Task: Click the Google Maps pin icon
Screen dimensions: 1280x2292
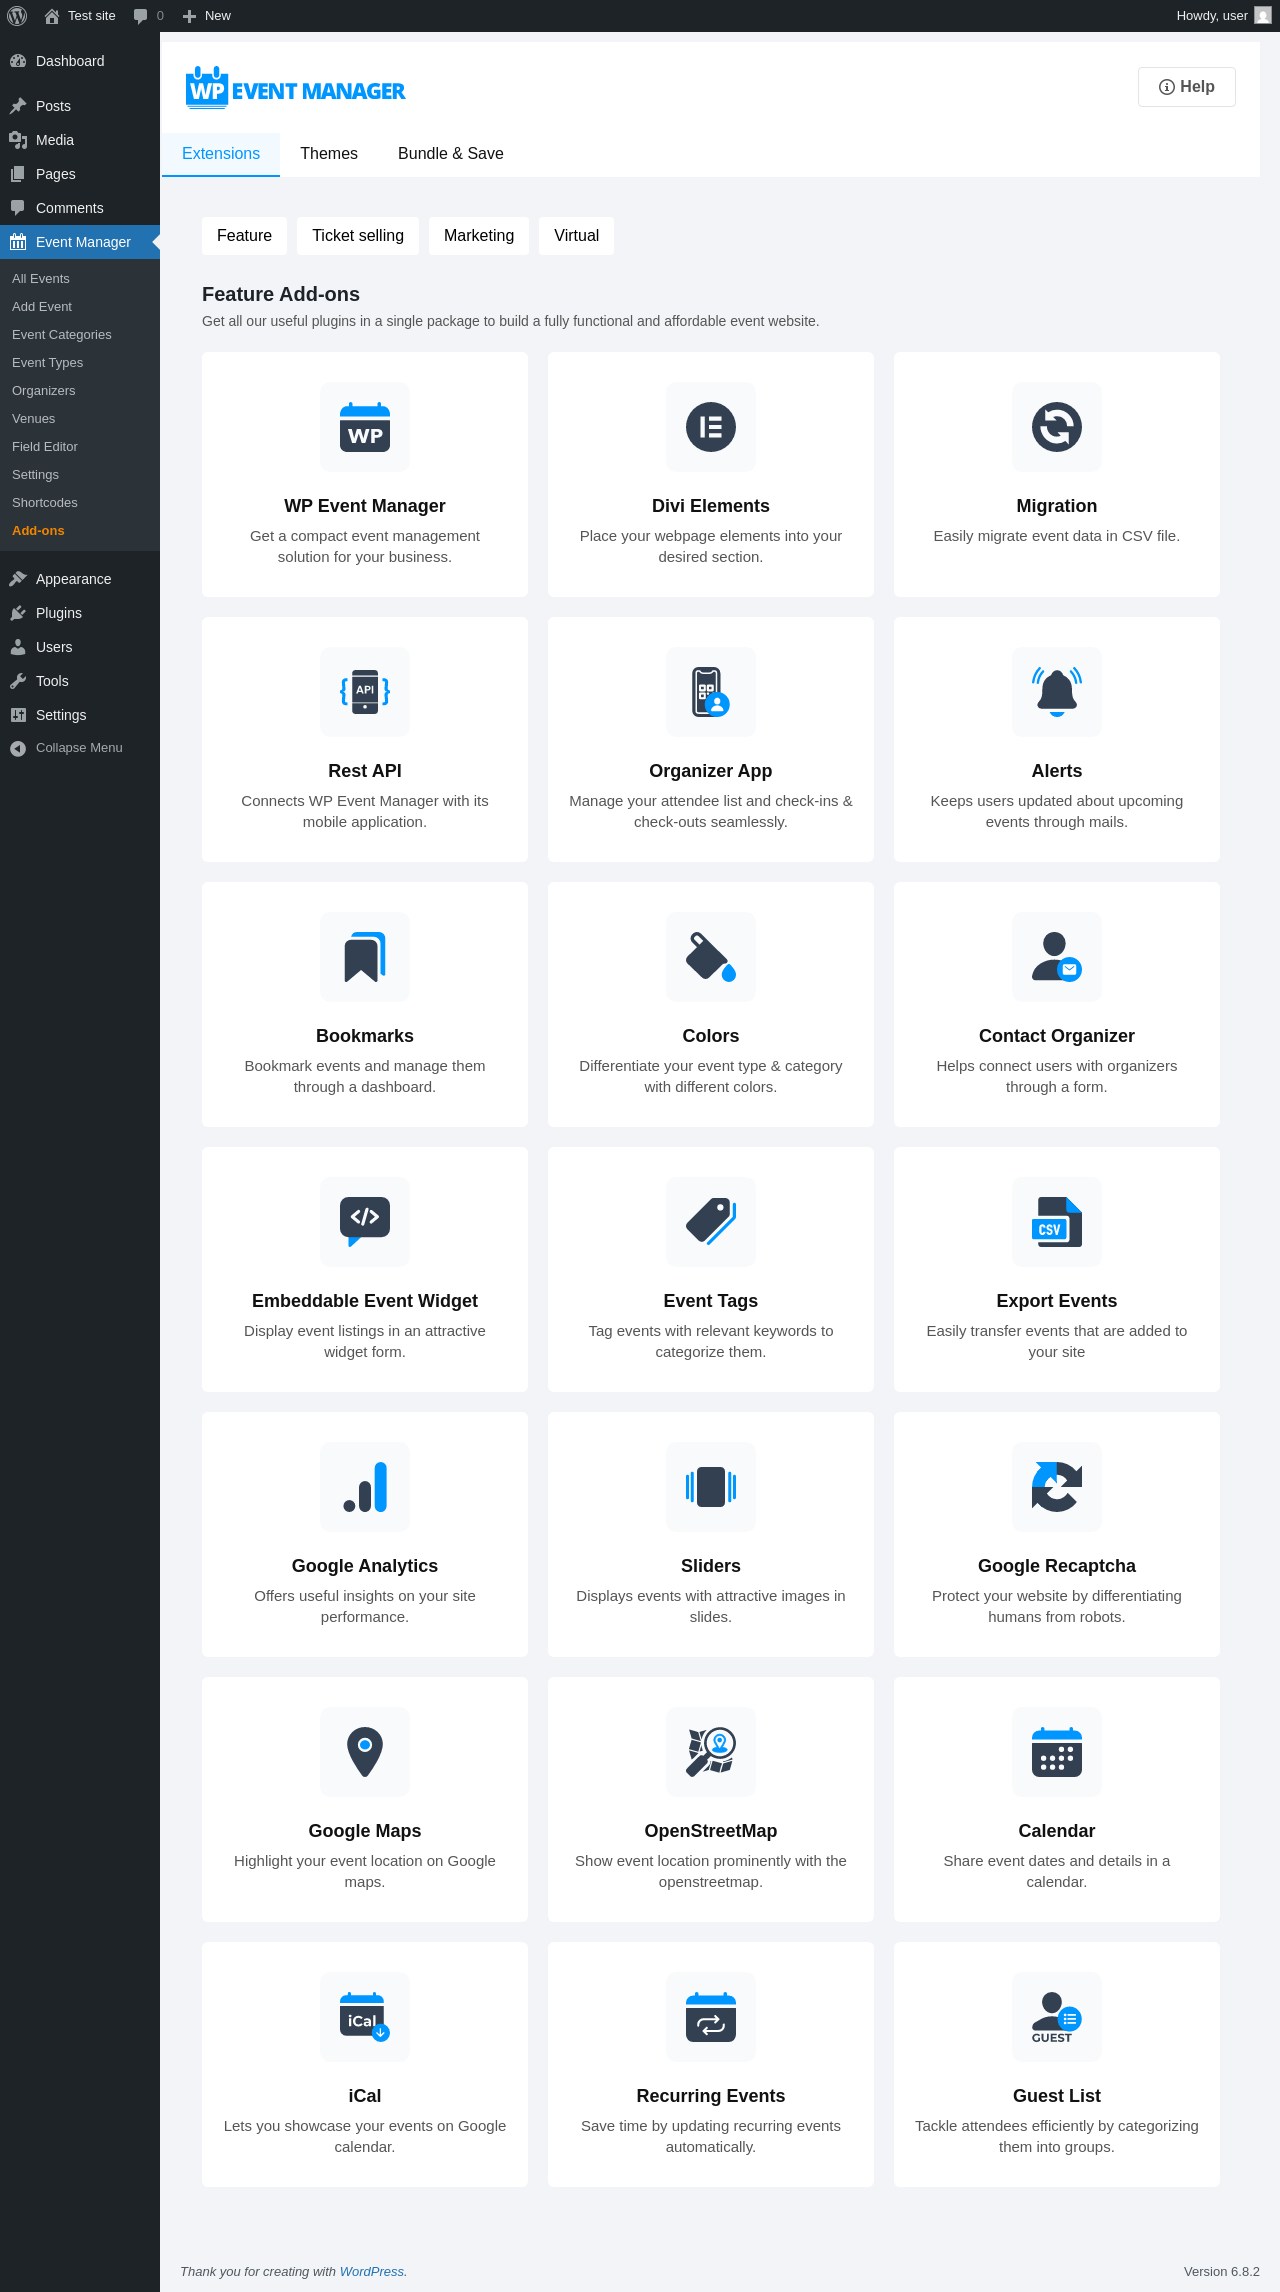Action: [365, 1752]
